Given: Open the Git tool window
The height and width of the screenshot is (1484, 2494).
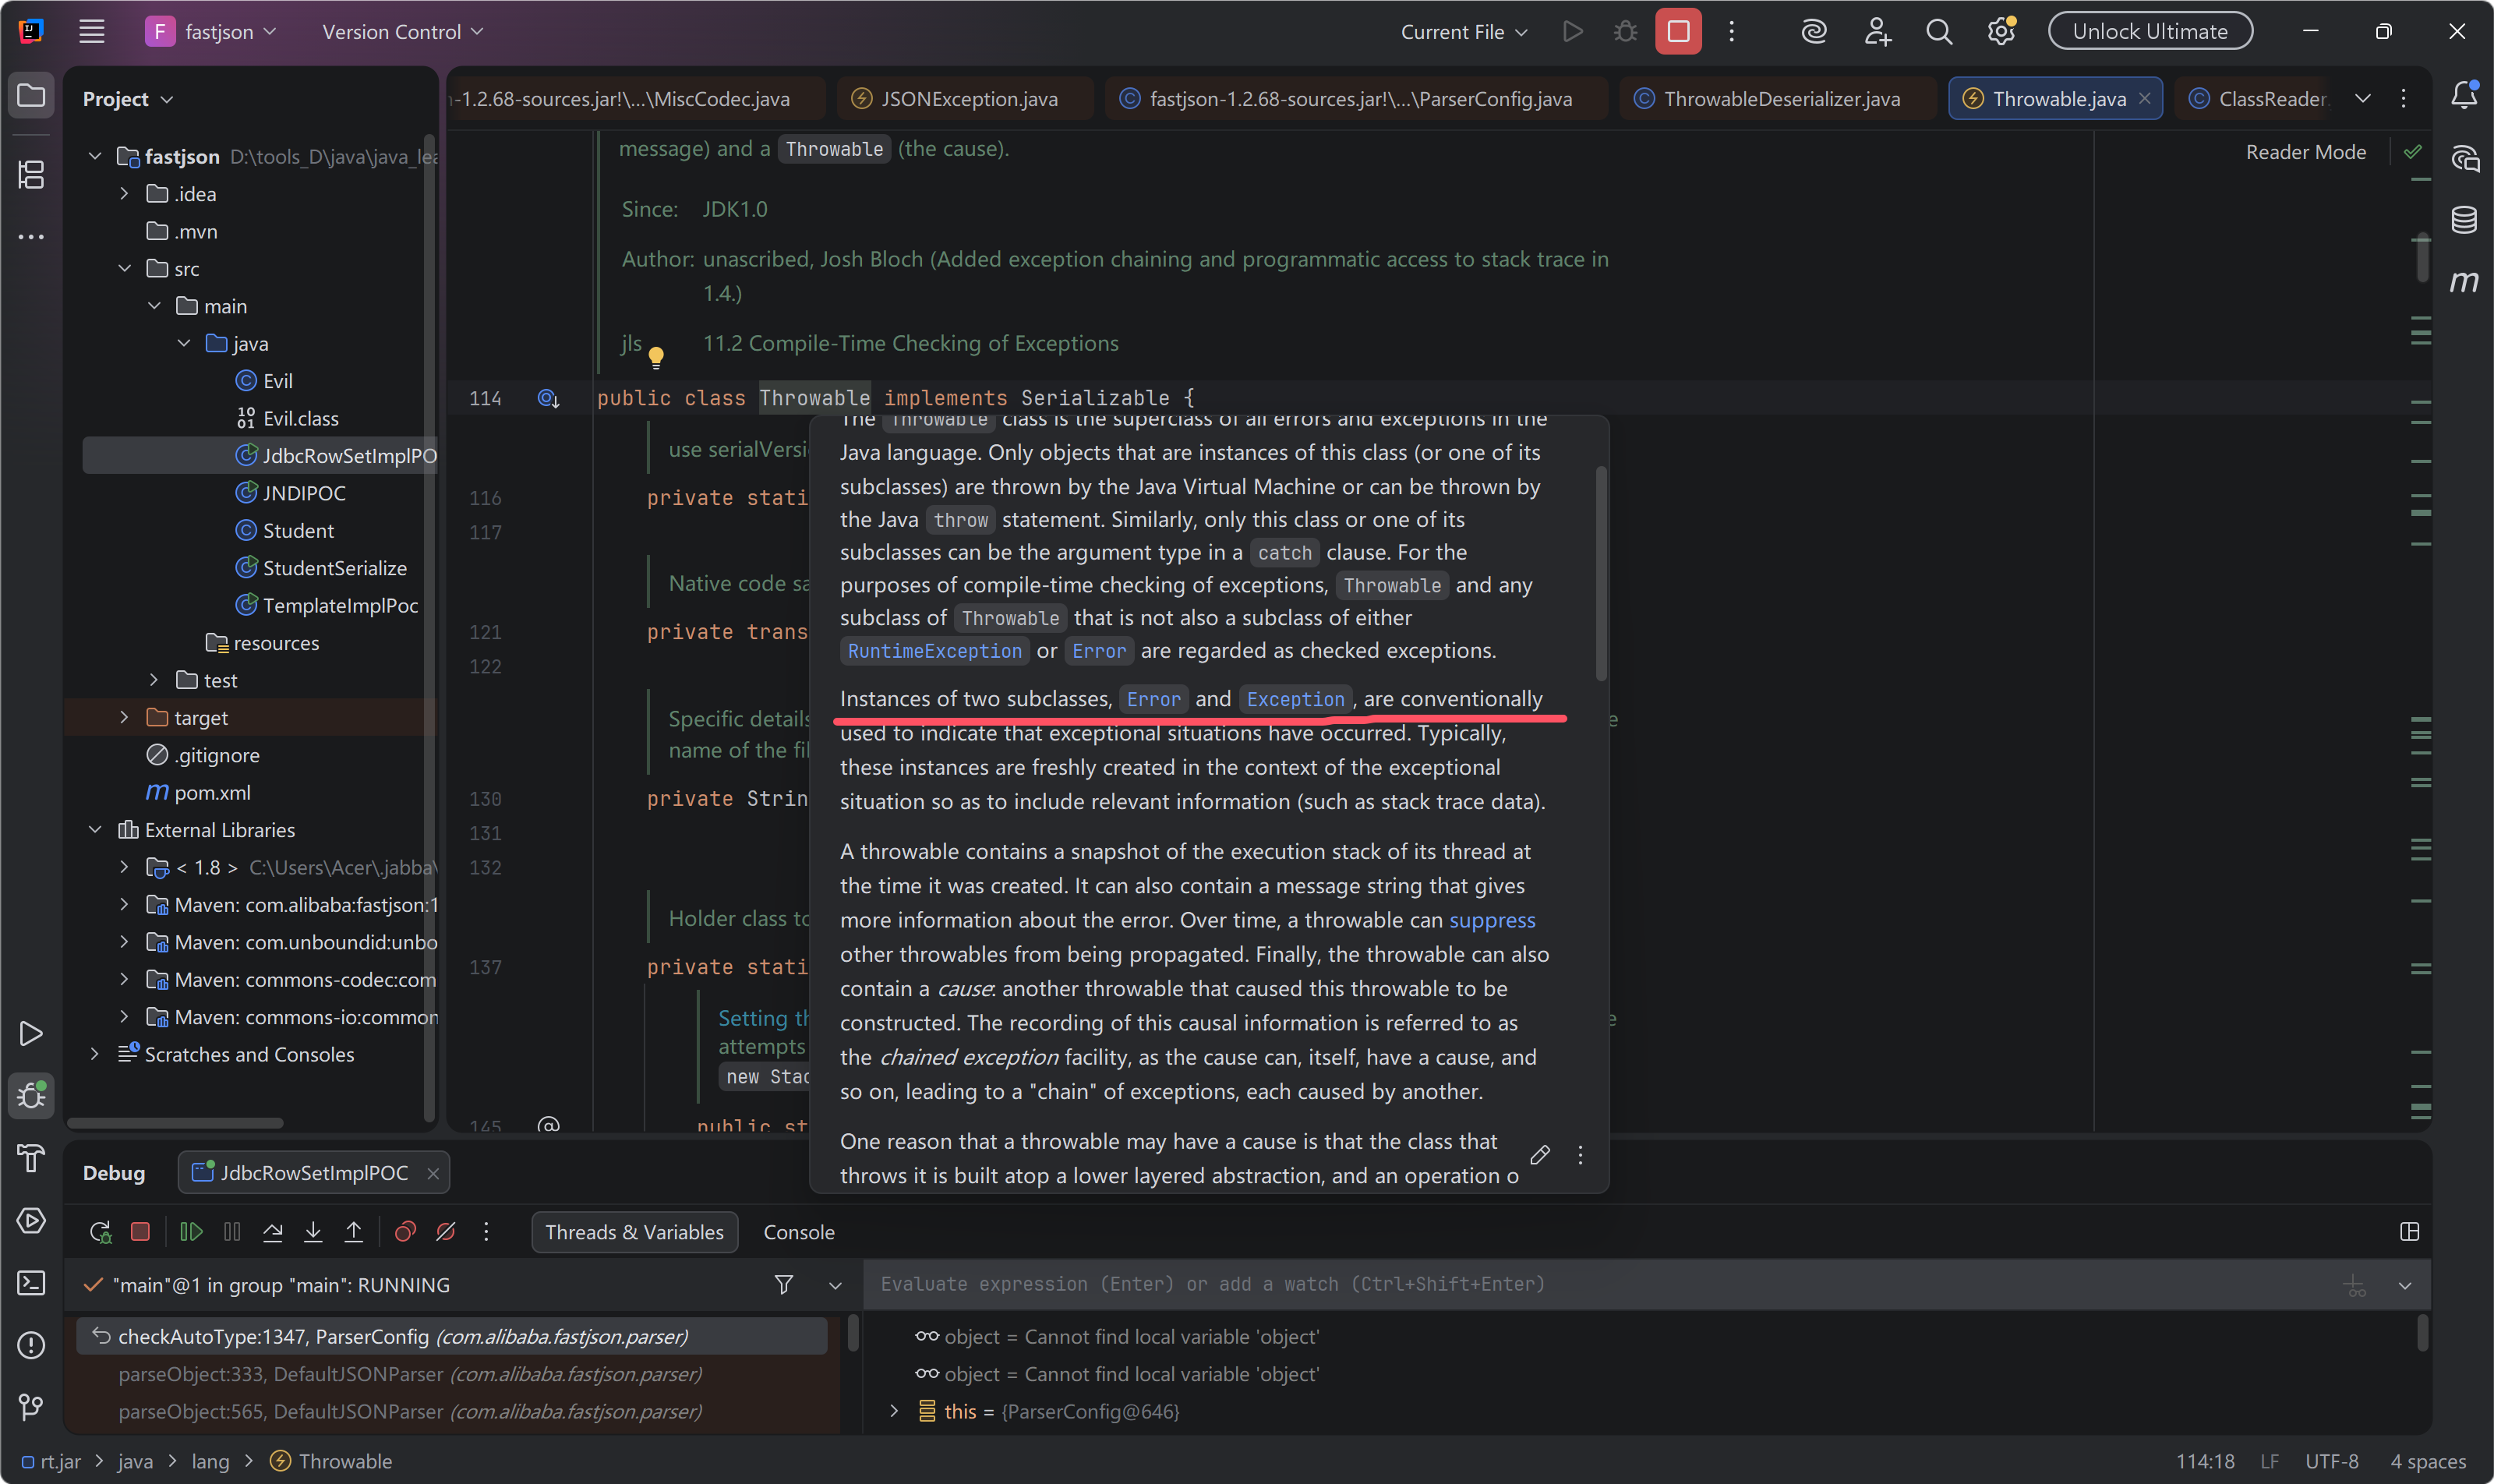Looking at the screenshot, I should 31,1407.
